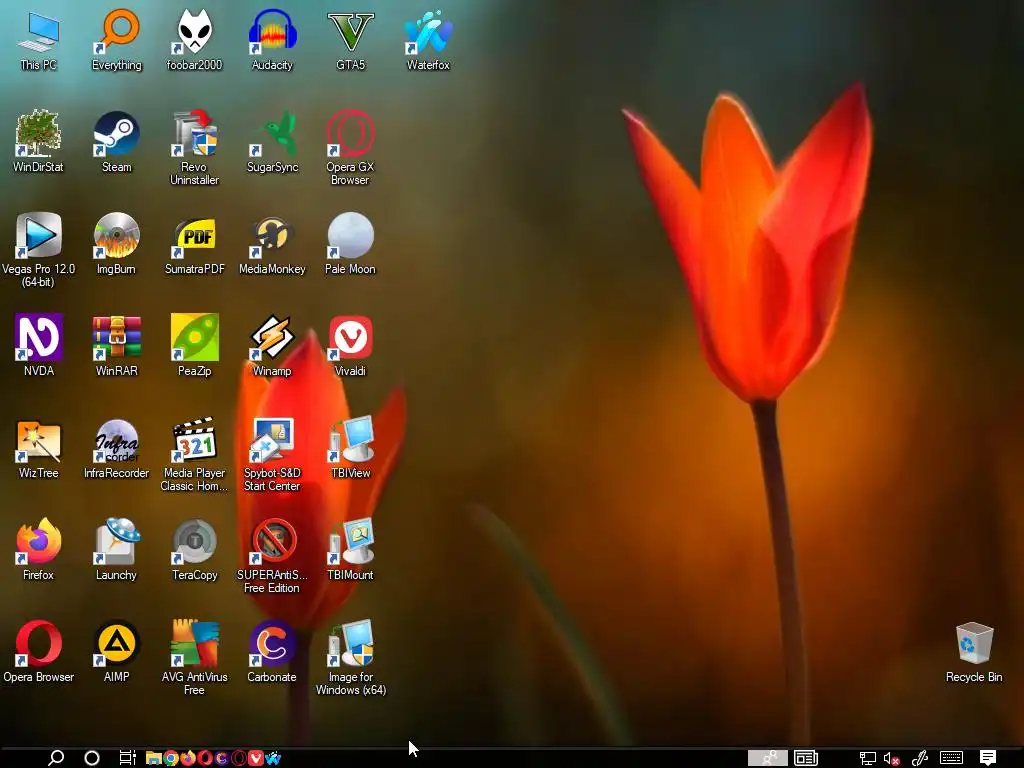The width and height of the screenshot is (1024, 768).
Task: Select the WinRAR desktop icon
Action: click(x=117, y=346)
